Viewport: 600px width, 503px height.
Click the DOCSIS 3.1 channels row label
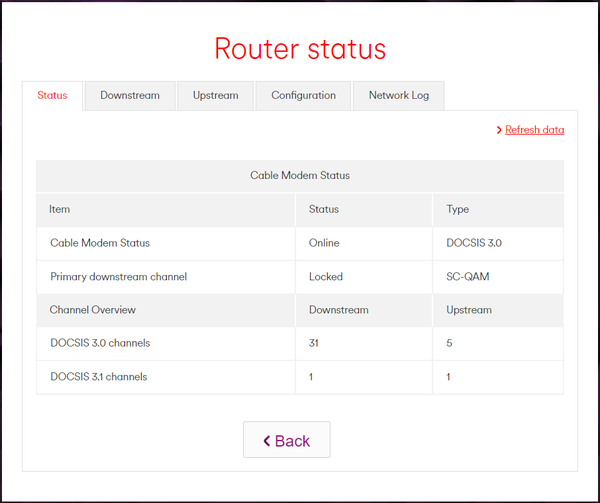click(99, 377)
